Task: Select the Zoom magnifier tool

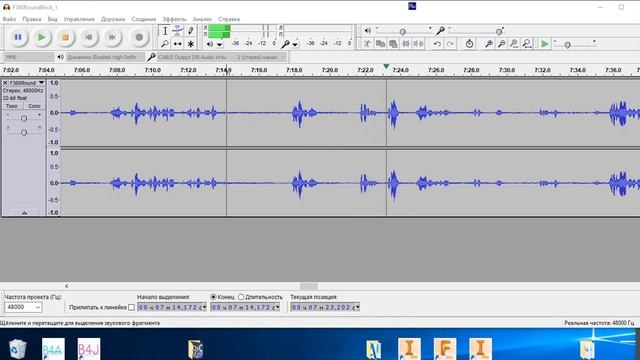Action: (x=165, y=43)
